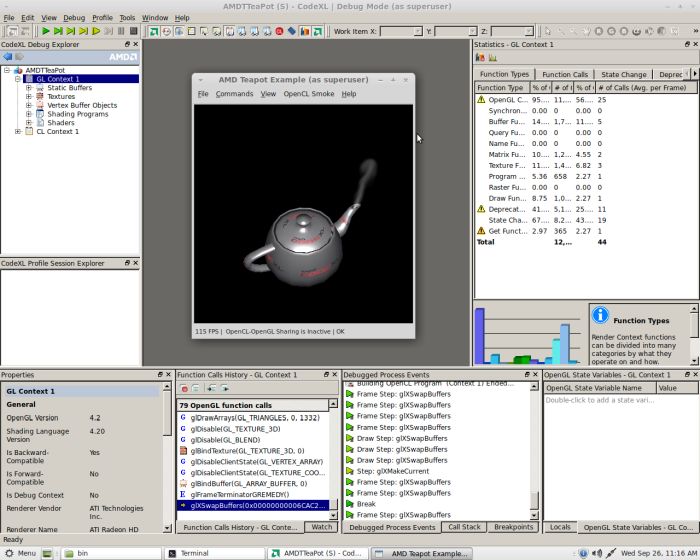The image size is (700, 560).
Task: Click the red circular icon in the views toolbar
Action: [279, 31]
